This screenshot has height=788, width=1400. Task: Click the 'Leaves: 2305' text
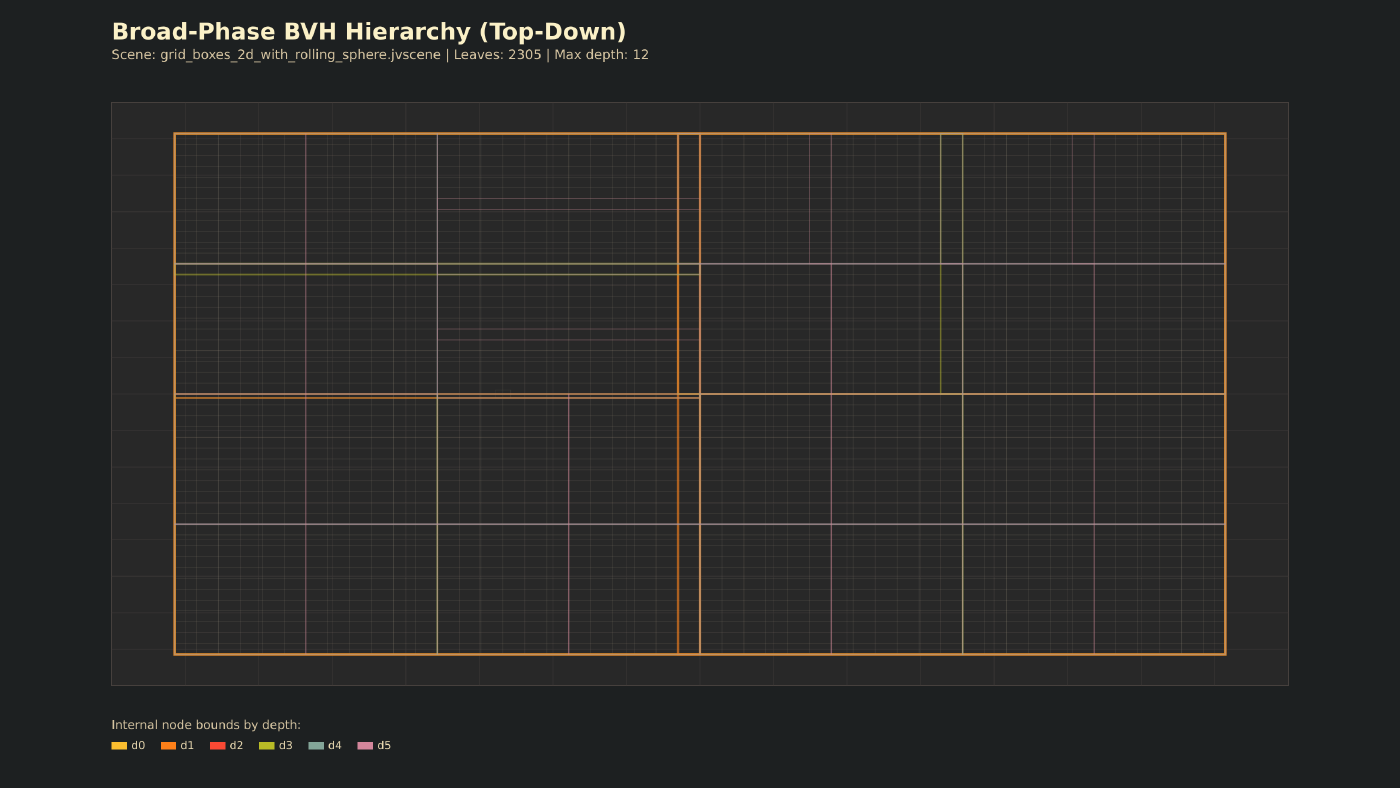pos(498,55)
